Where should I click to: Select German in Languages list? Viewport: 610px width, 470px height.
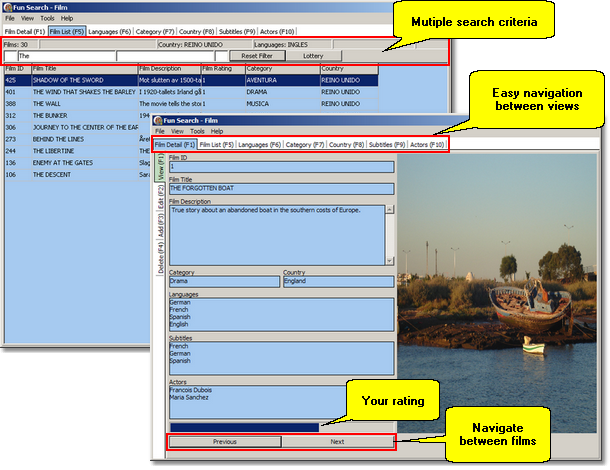(x=180, y=302)
